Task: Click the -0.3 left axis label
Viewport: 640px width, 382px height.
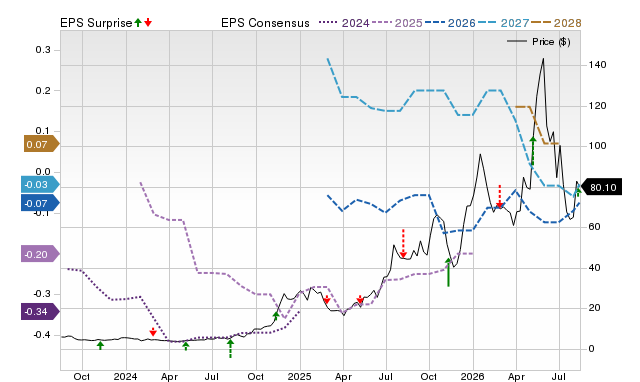Action: click(42, 294)
